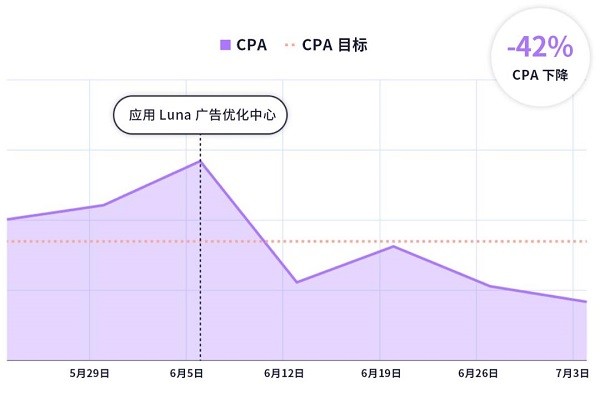Click the CPA peak point at the dashed line

pyautogui.click(x=200, y=161)
